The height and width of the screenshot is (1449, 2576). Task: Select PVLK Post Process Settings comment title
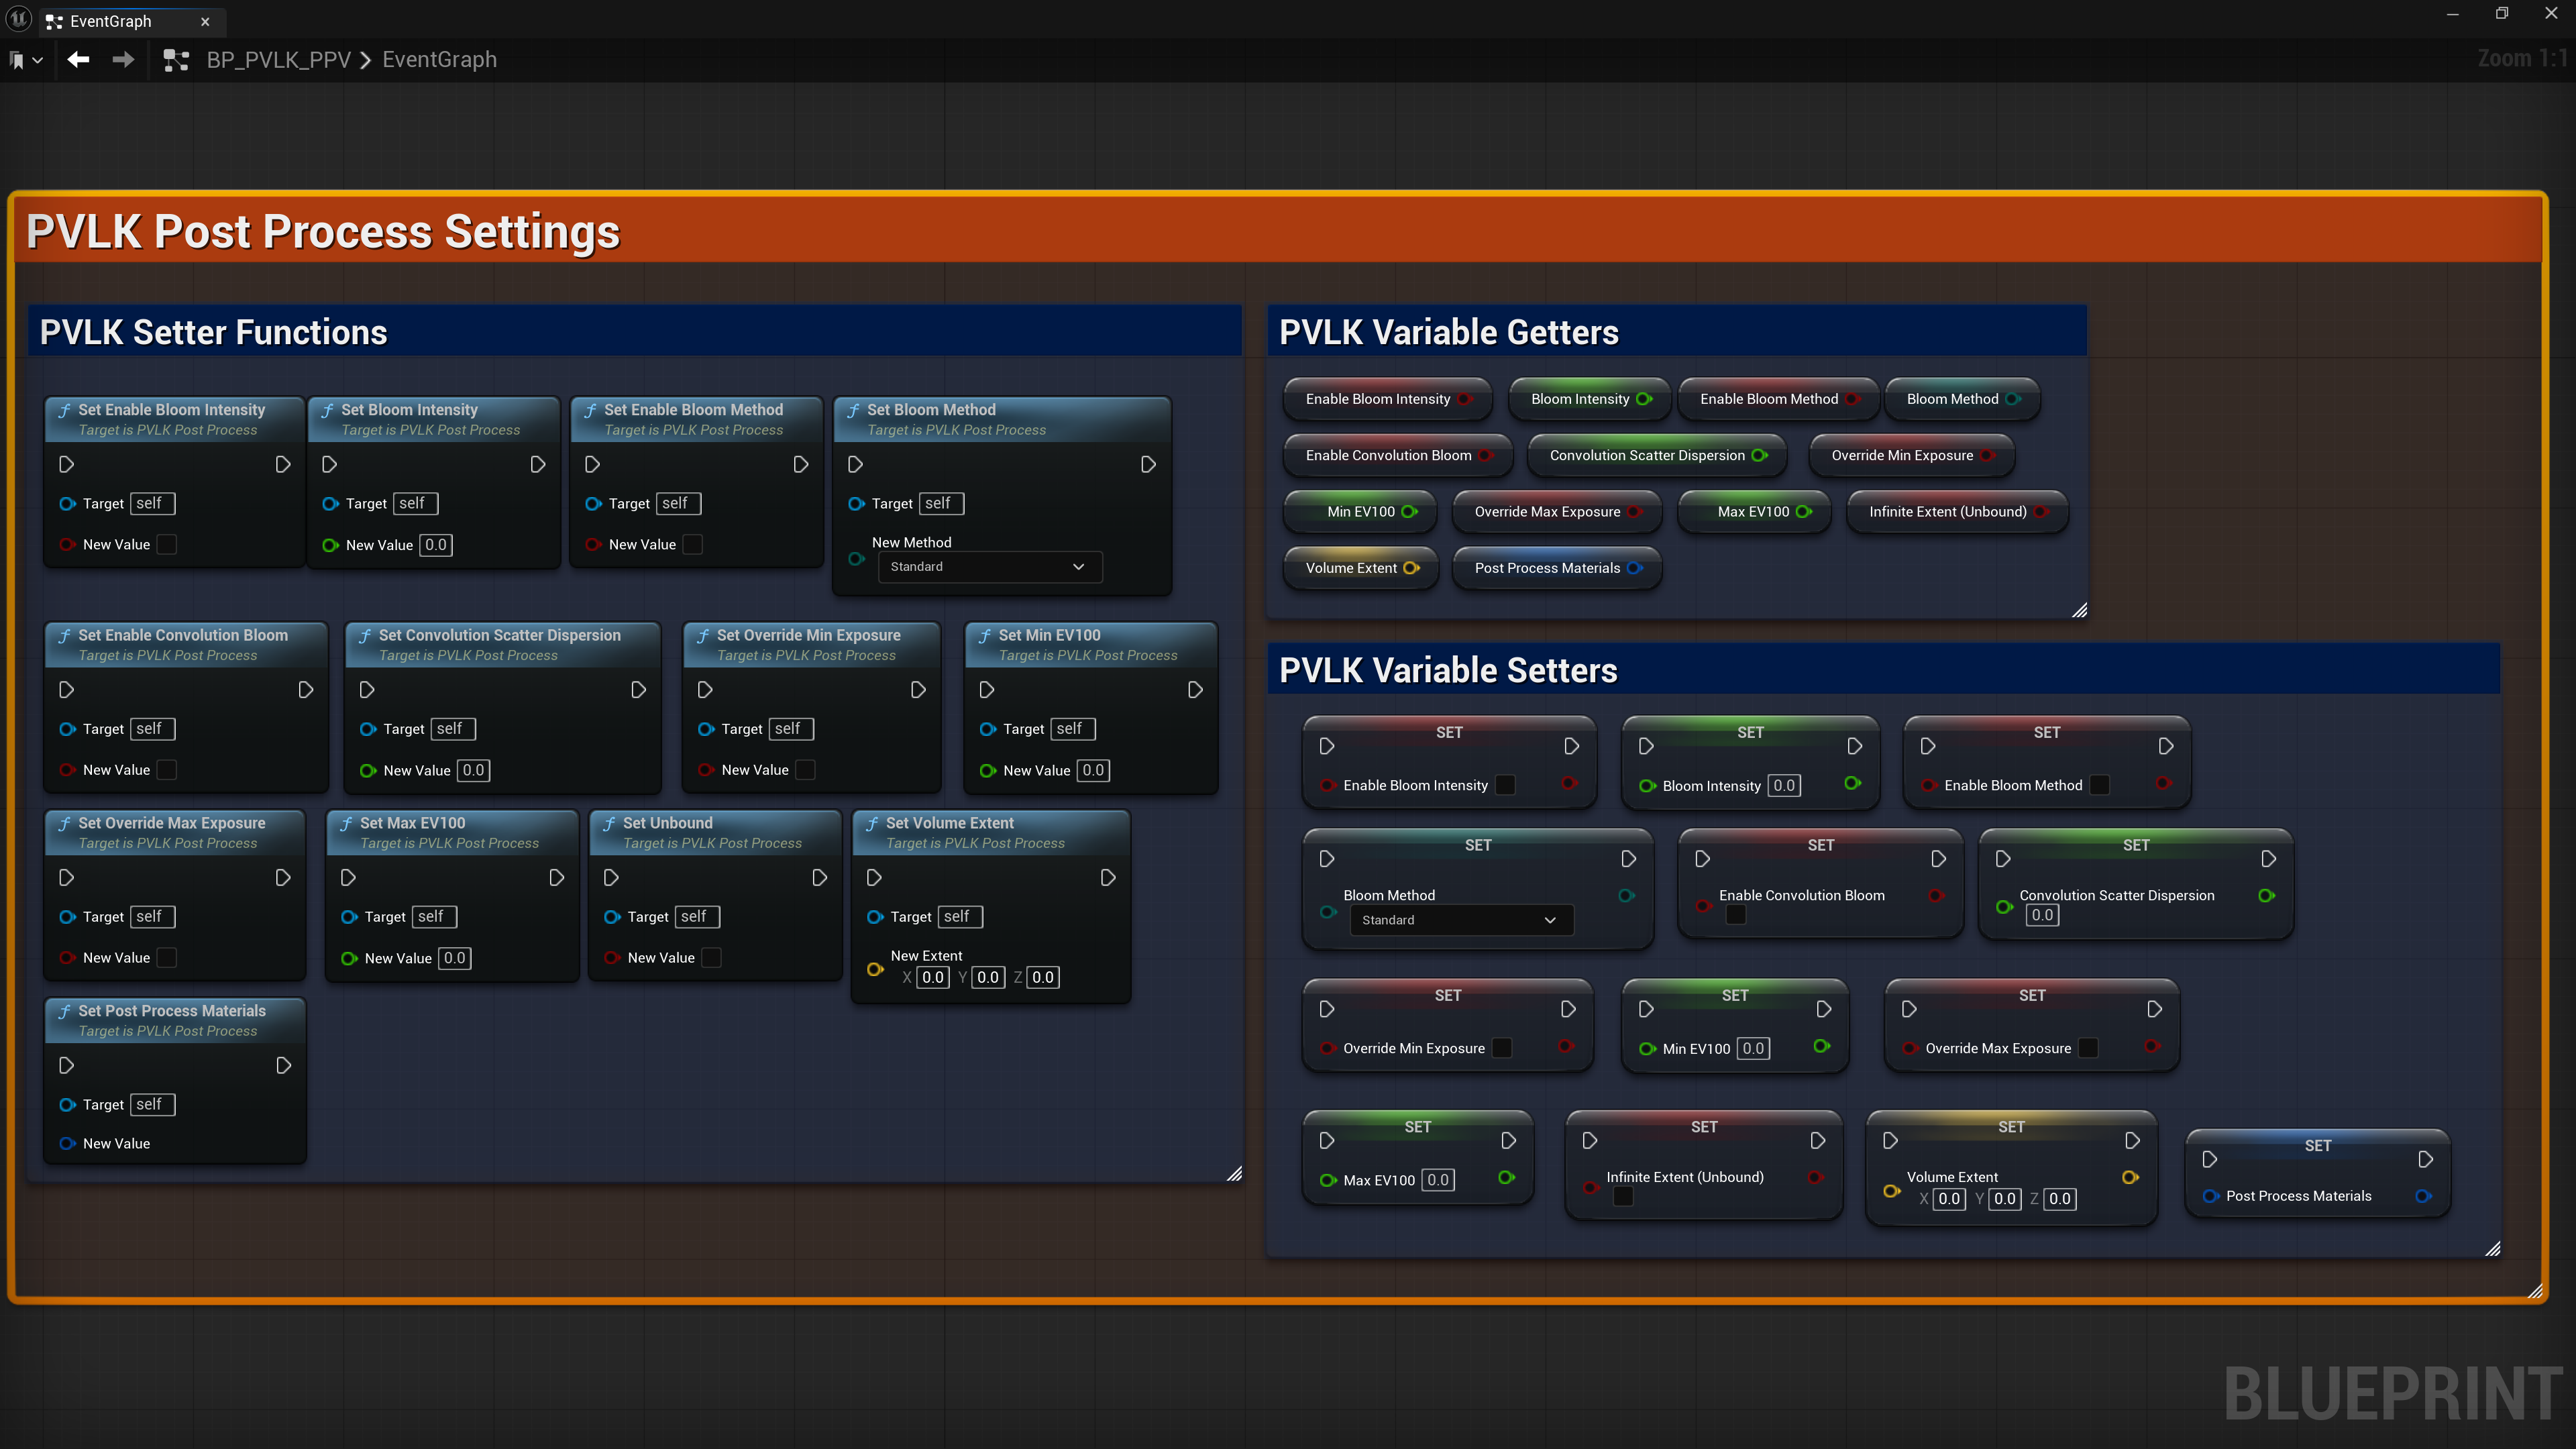point(323,231)
